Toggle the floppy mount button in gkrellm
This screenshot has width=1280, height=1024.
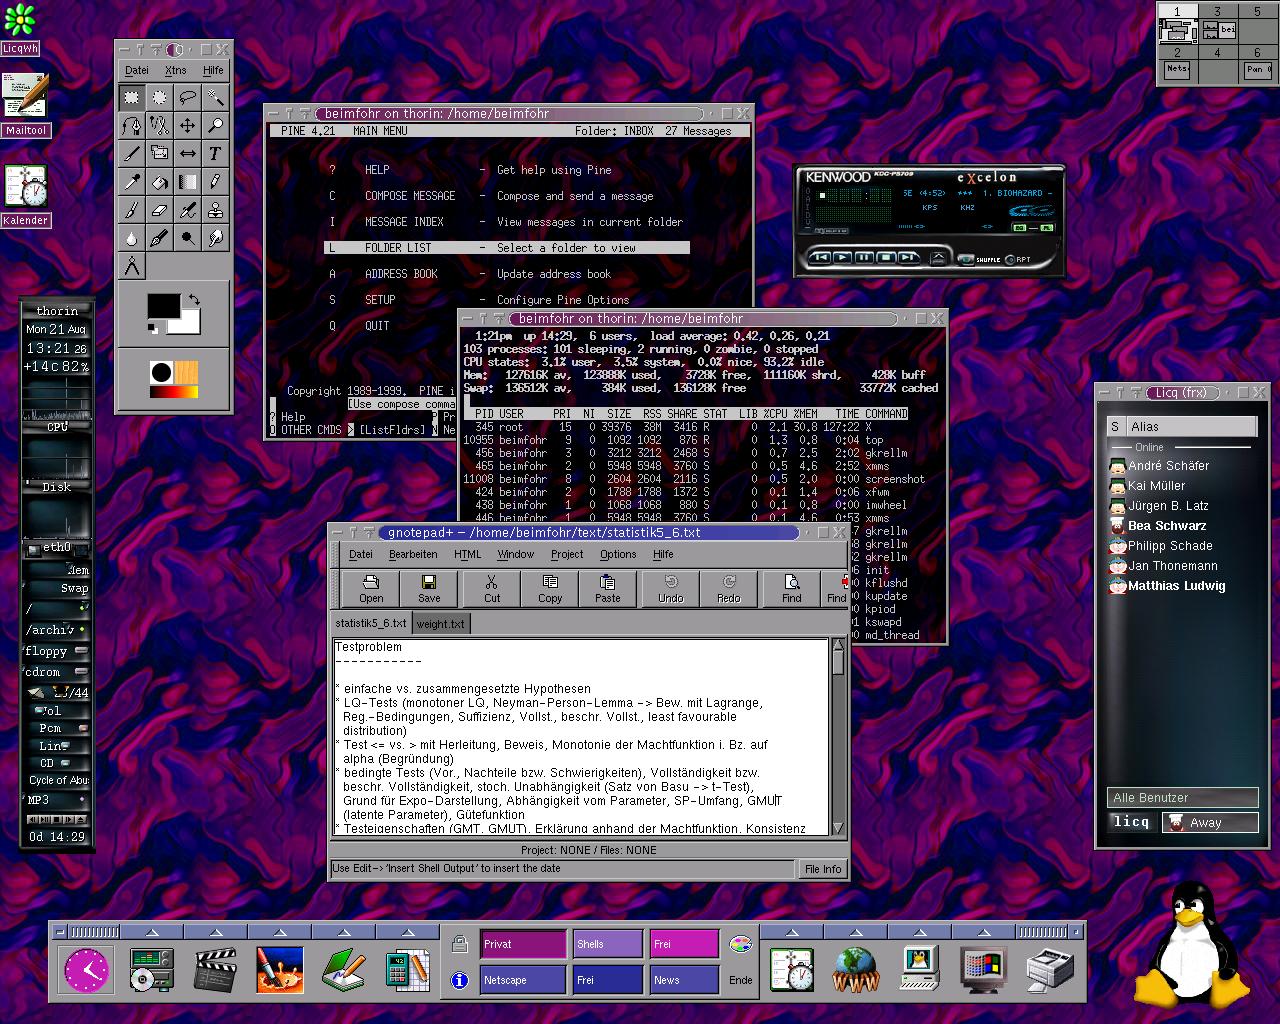pyautogui.click(x=81, y=650)
